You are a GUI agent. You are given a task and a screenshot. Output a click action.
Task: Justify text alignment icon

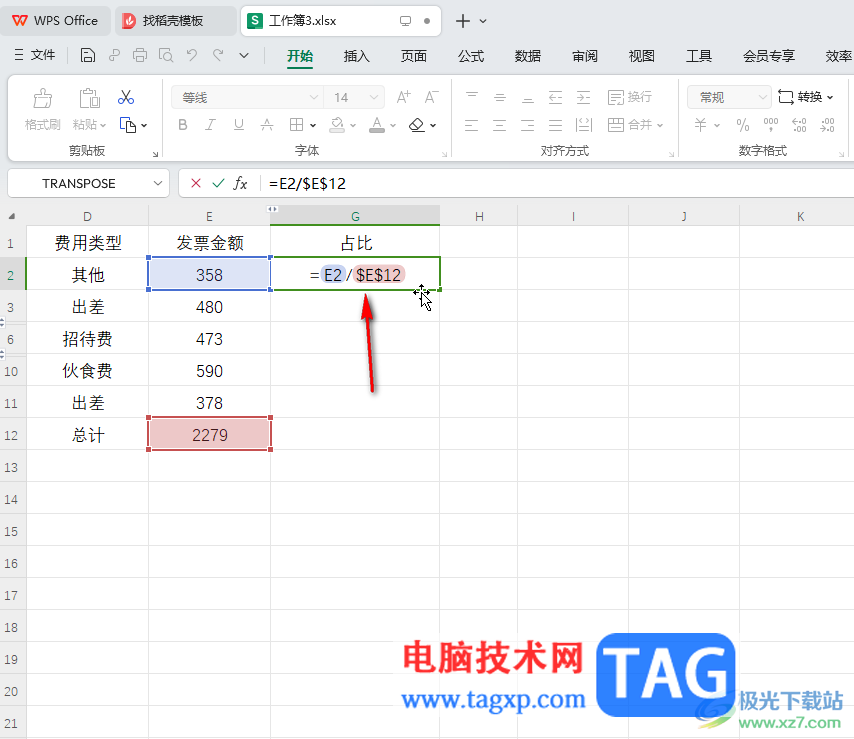(x=556, y=125)
